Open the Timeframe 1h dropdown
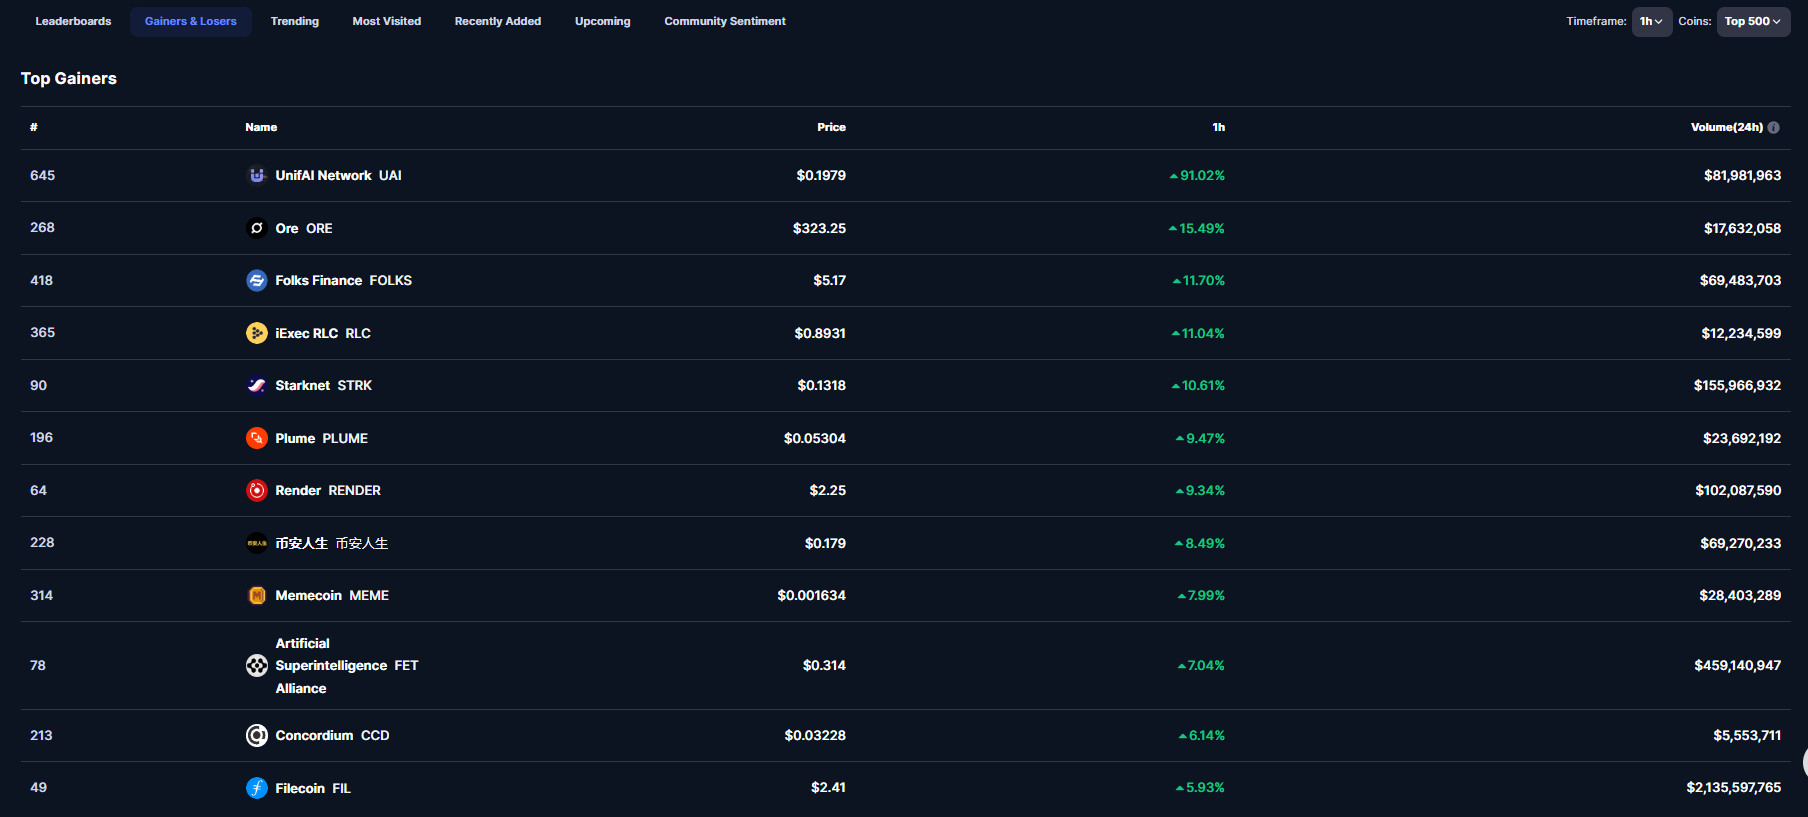Viewport: 1808px width, 817px height. 1651,21
